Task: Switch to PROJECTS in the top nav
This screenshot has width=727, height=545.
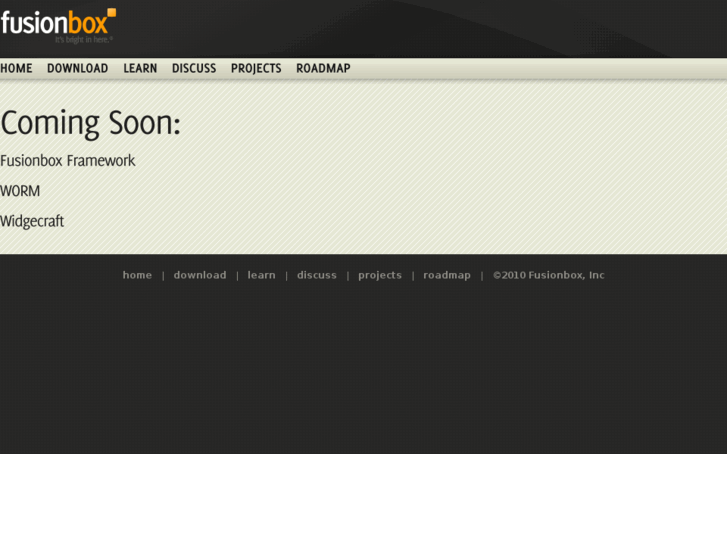Action: [x=256, y=69]
